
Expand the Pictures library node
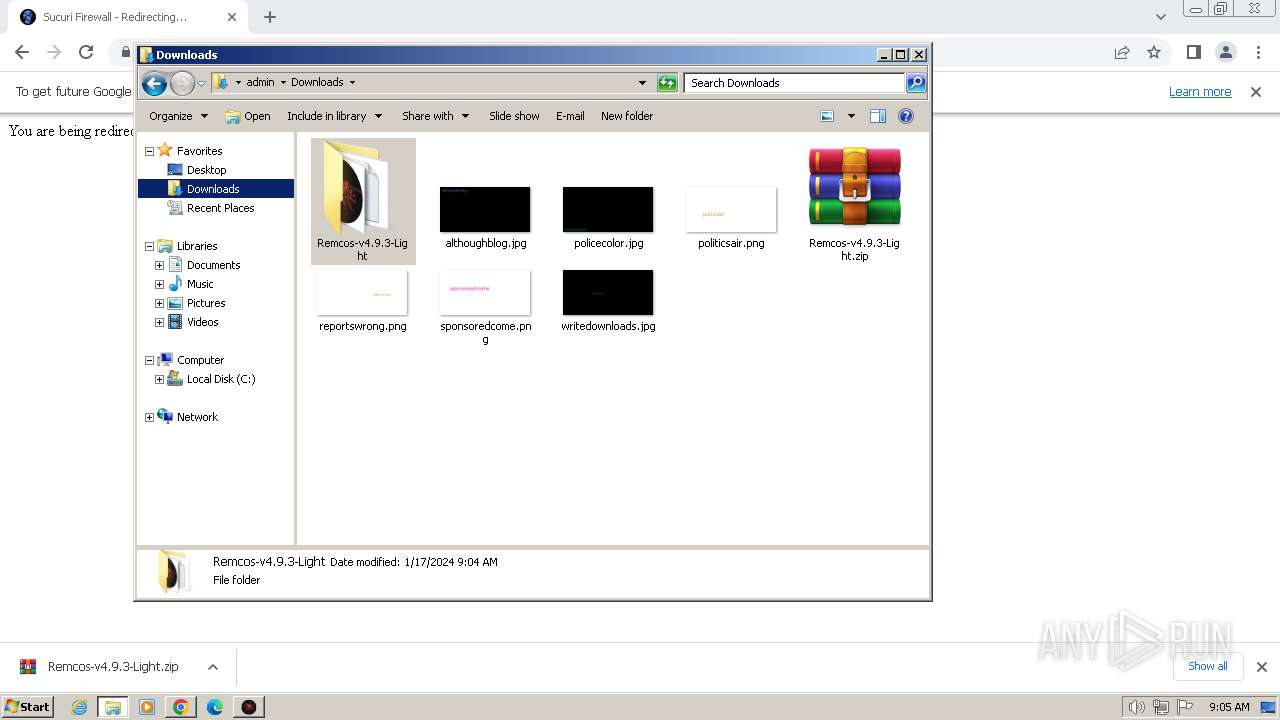(x=159, y=303)
